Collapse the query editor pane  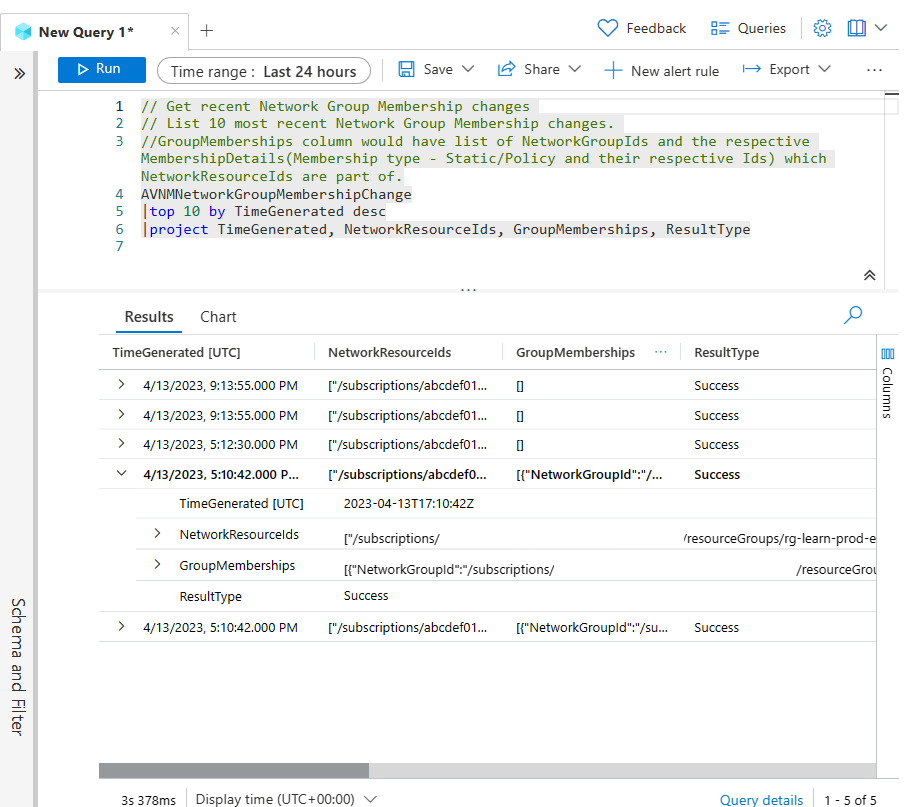pos(868,274)
